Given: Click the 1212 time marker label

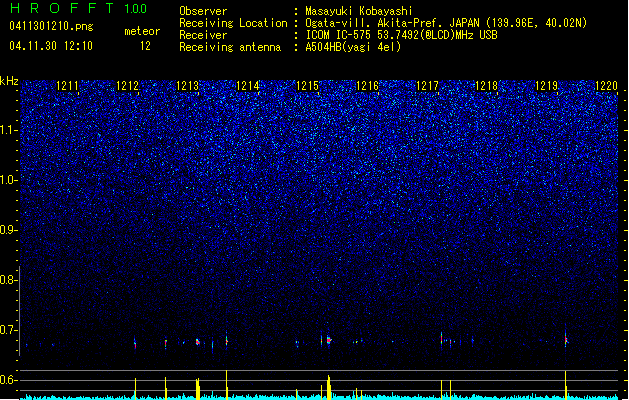Looking at the screenshot, I should 127,86.
